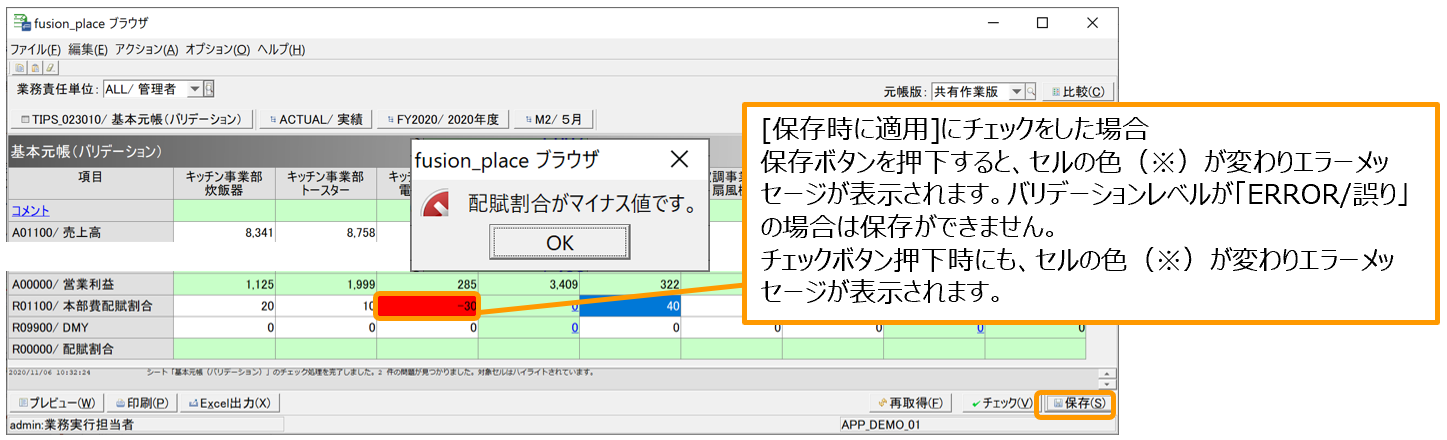
Task: Click the ACTUAL/ 実績 selector button
Action: click(316, 119)
